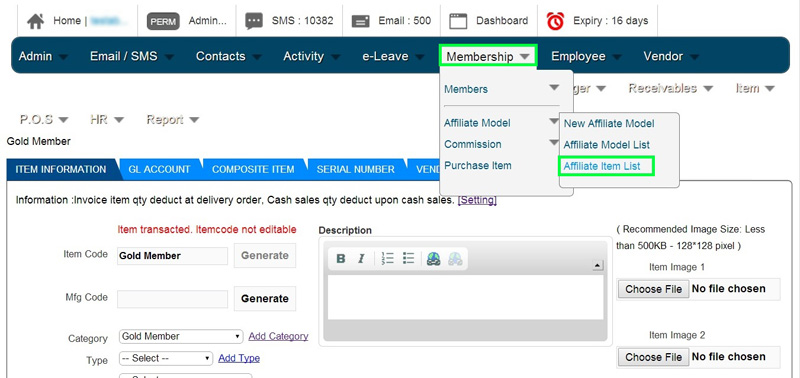Click the PERM badge icon
800x378 pixels.
163,21
